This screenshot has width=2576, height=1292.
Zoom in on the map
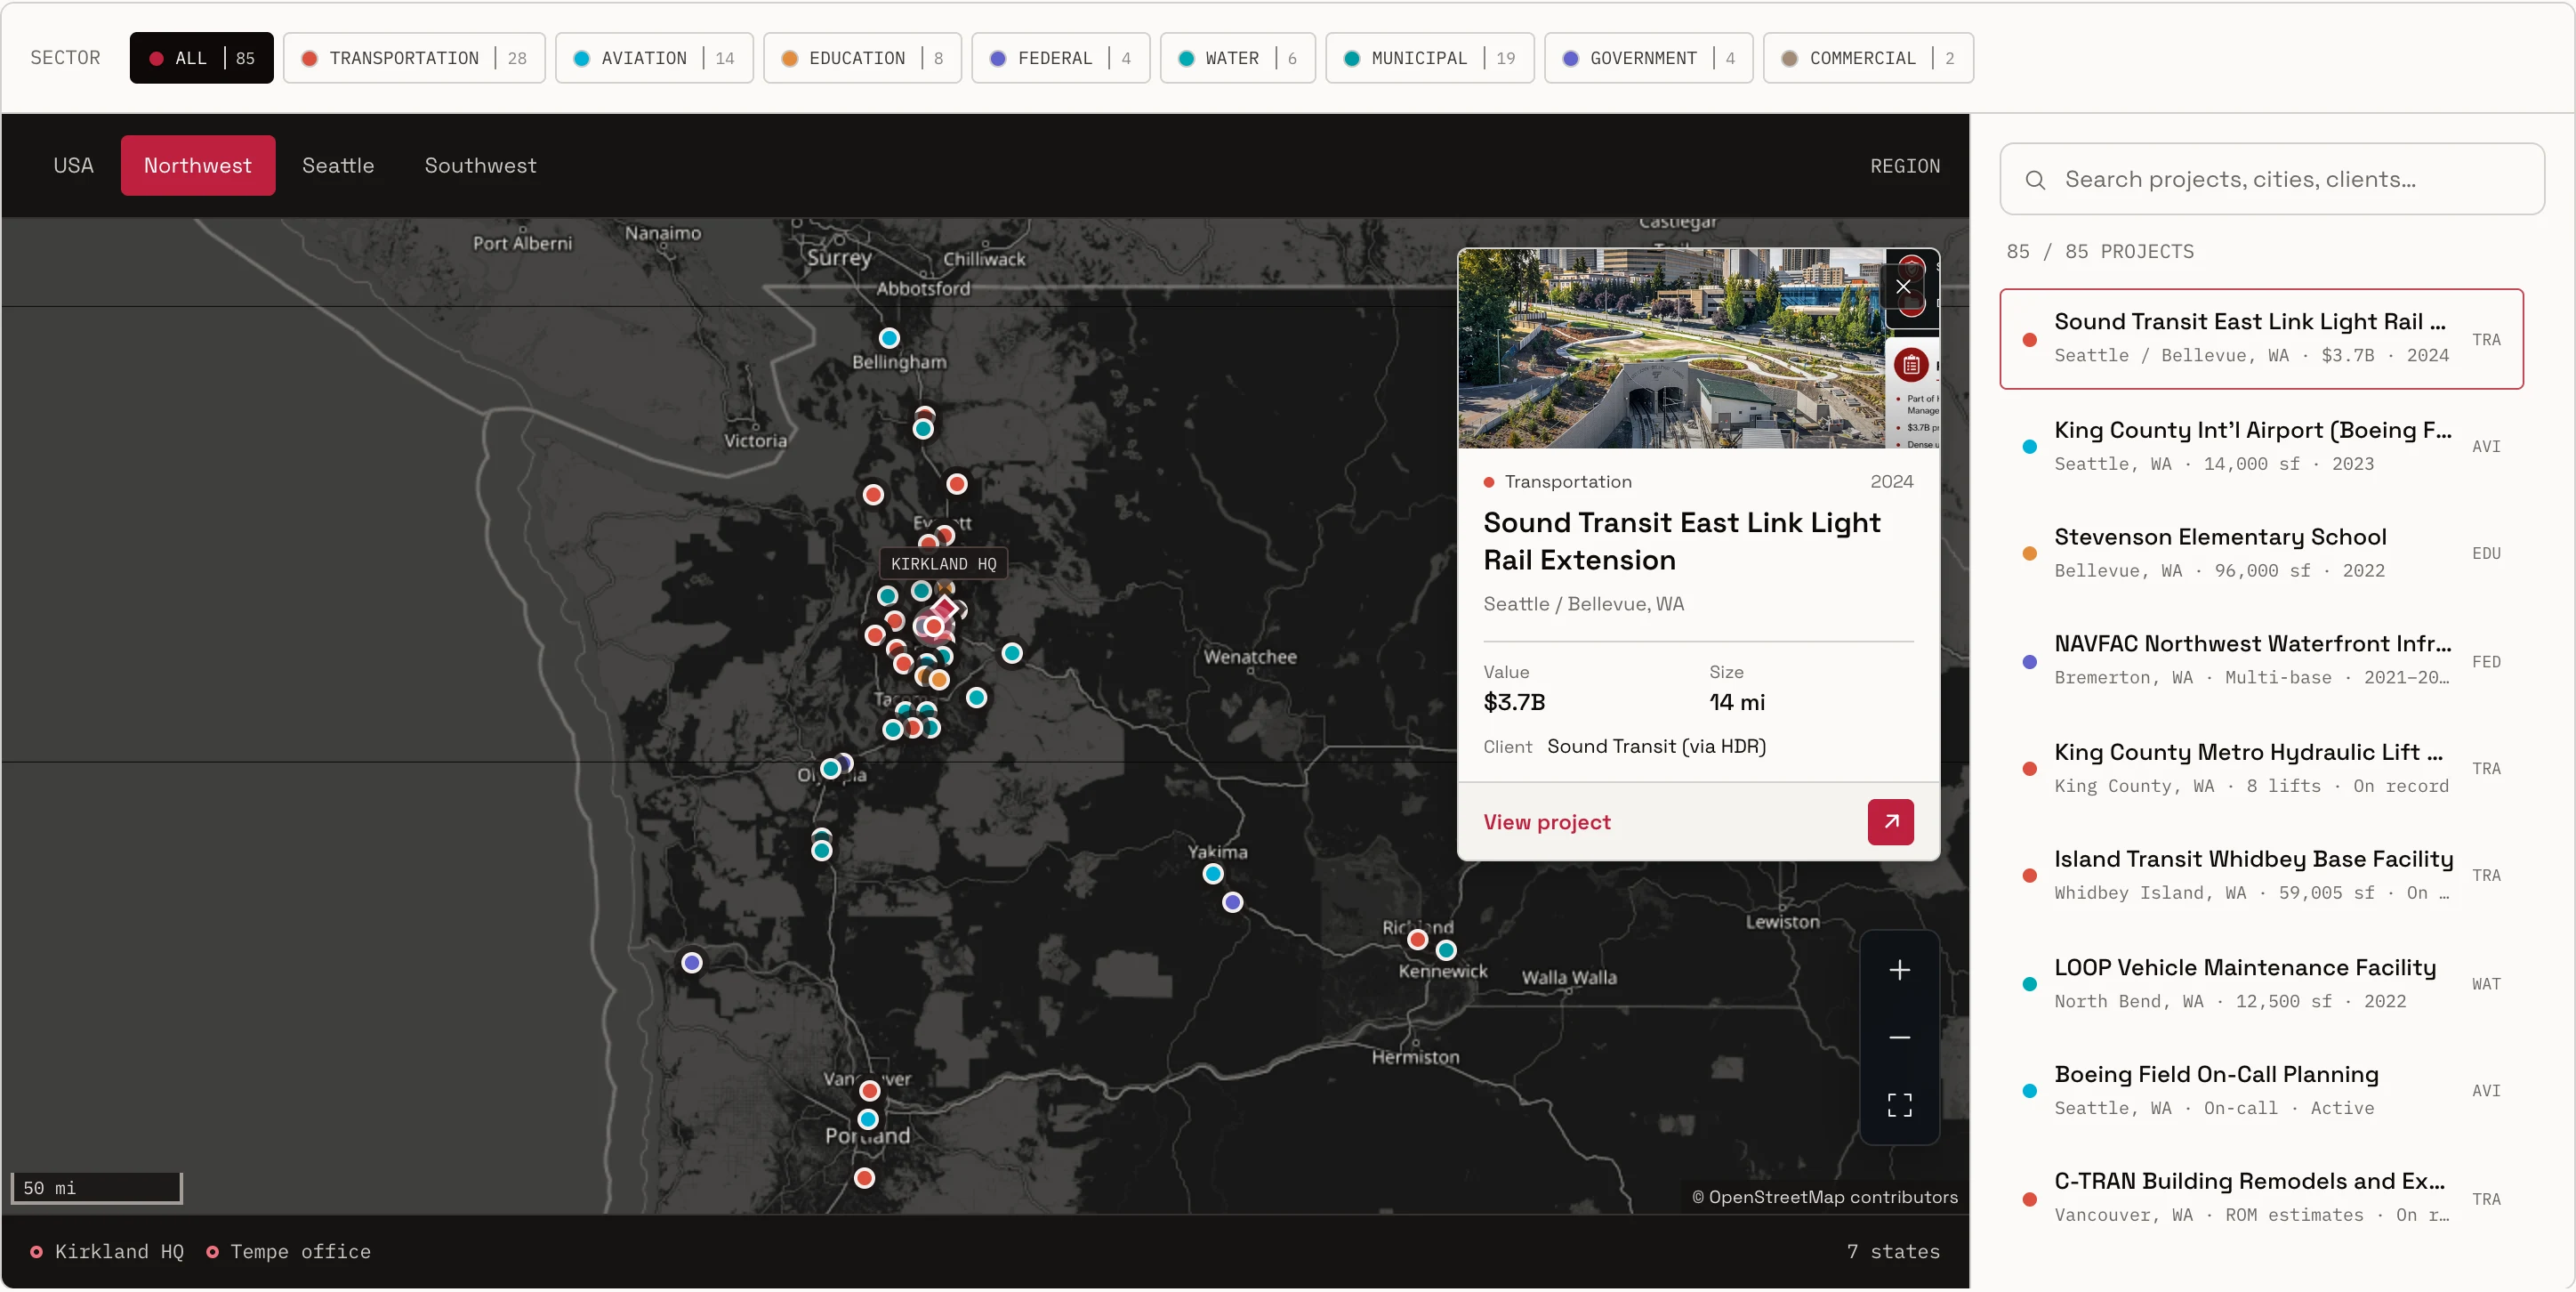(1899, 970)
